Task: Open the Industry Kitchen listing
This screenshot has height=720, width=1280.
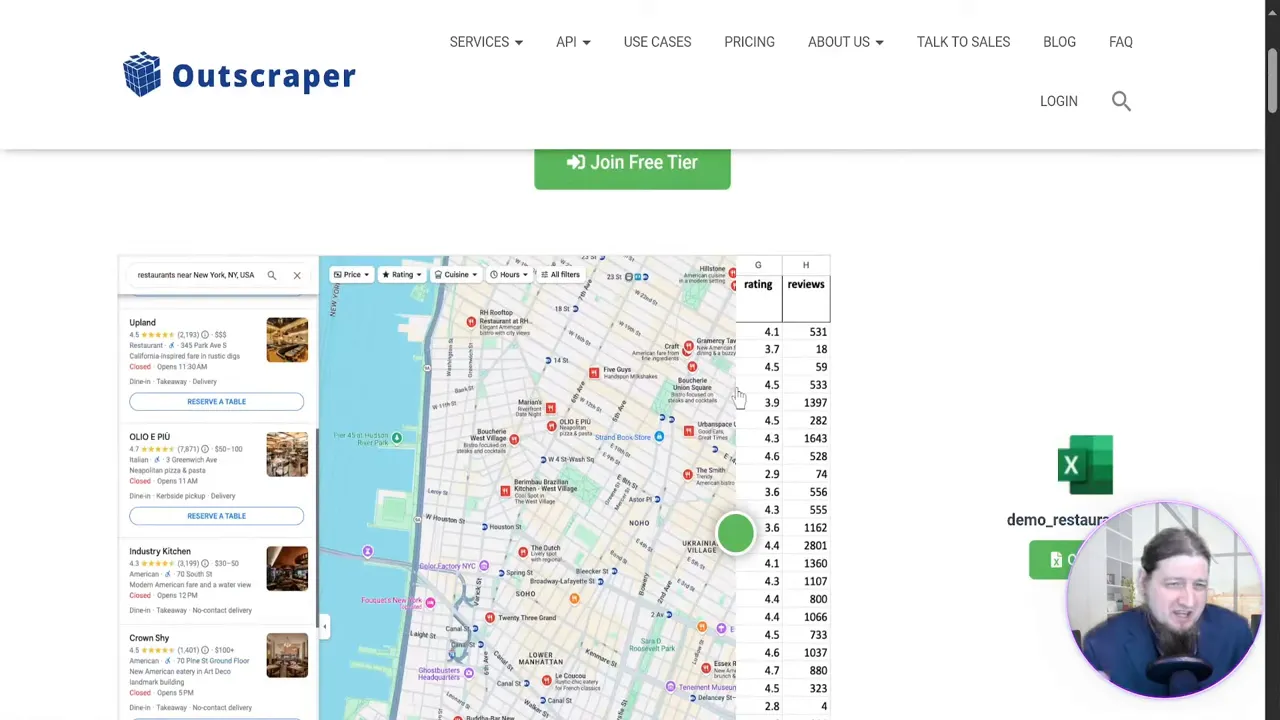Action: 159,551
